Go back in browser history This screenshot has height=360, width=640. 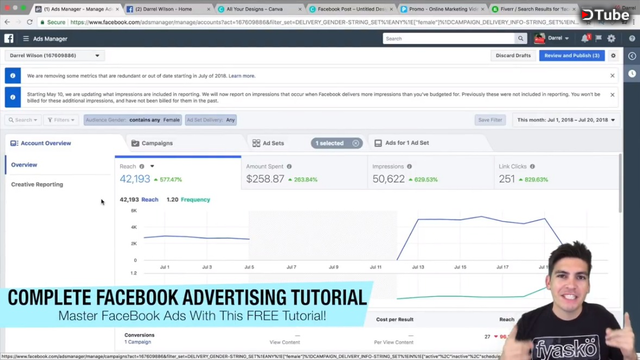[7, 22]
